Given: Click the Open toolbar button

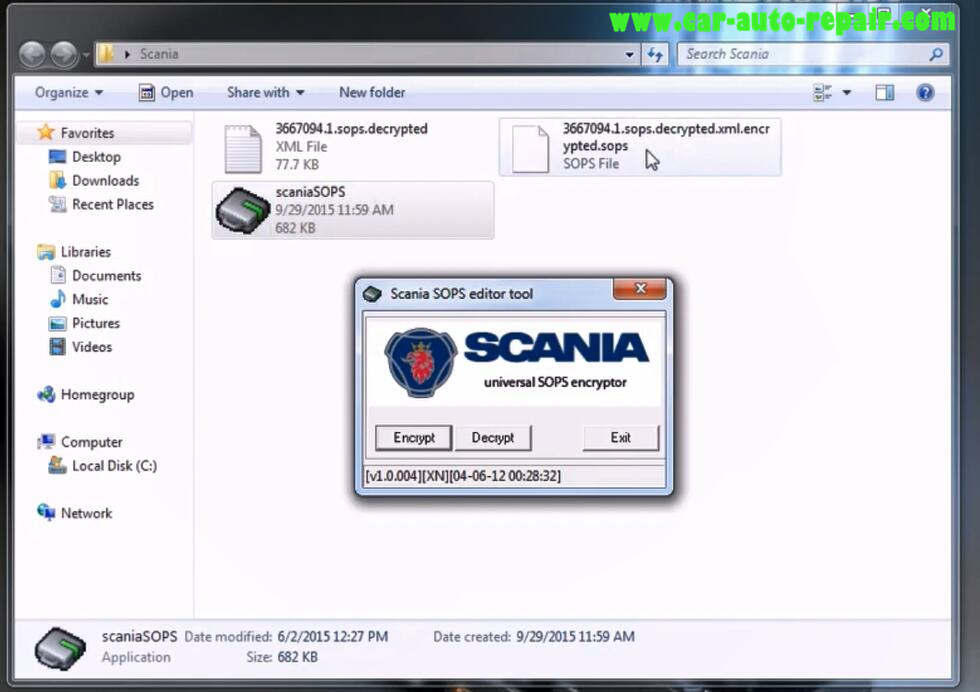Looking at the screenshot, I should [x=166, y=93].
